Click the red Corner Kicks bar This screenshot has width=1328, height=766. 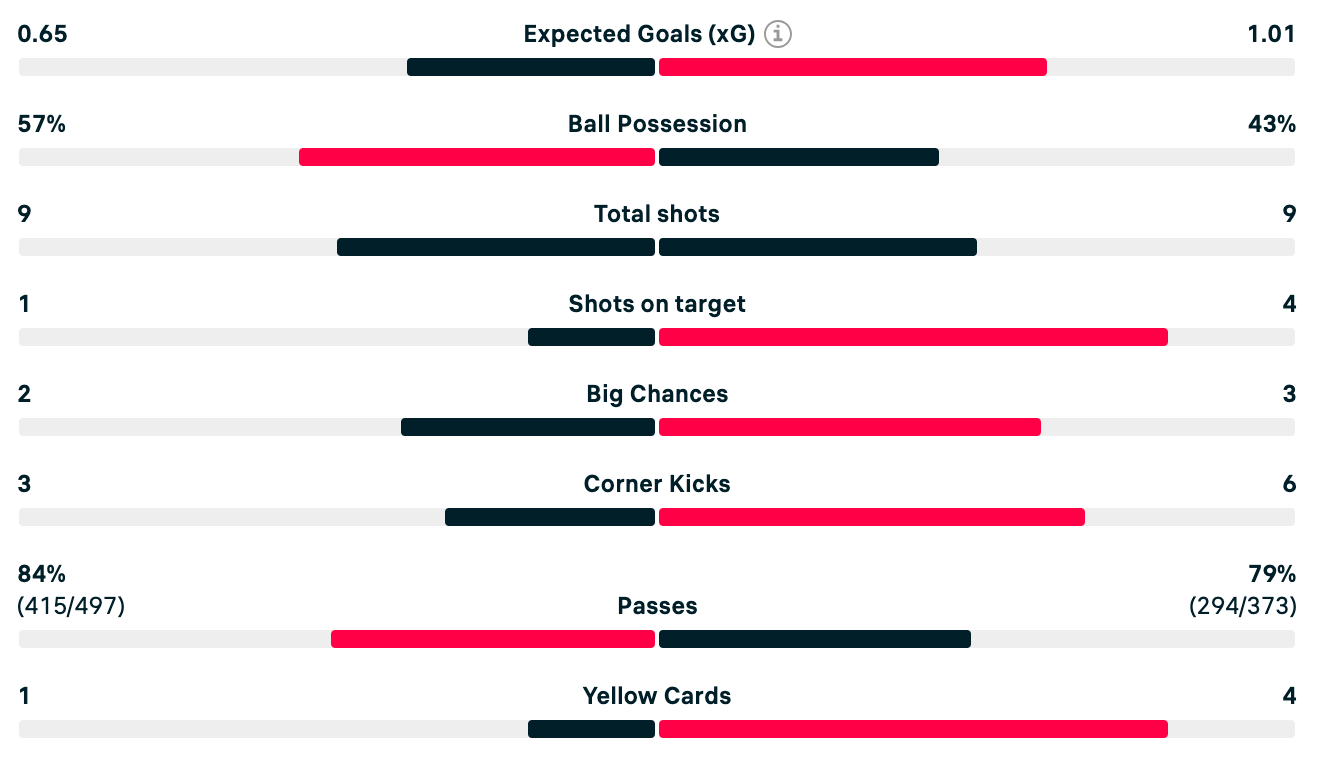(872, 517)
